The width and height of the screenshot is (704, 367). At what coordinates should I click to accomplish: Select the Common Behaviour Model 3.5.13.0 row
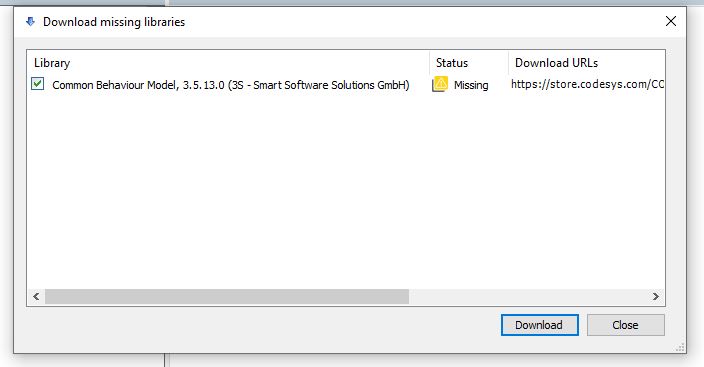(x=346, y=85)
